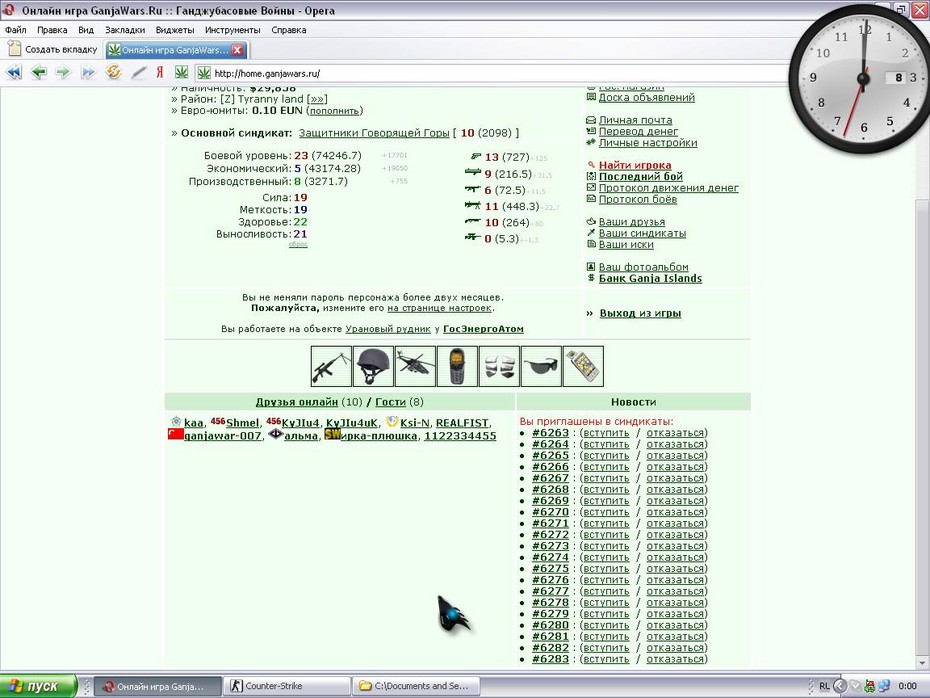This screenshot has width=930, height=698.
Task: Click the pencil/wand toolbar icon
Action: pos(139,72)
